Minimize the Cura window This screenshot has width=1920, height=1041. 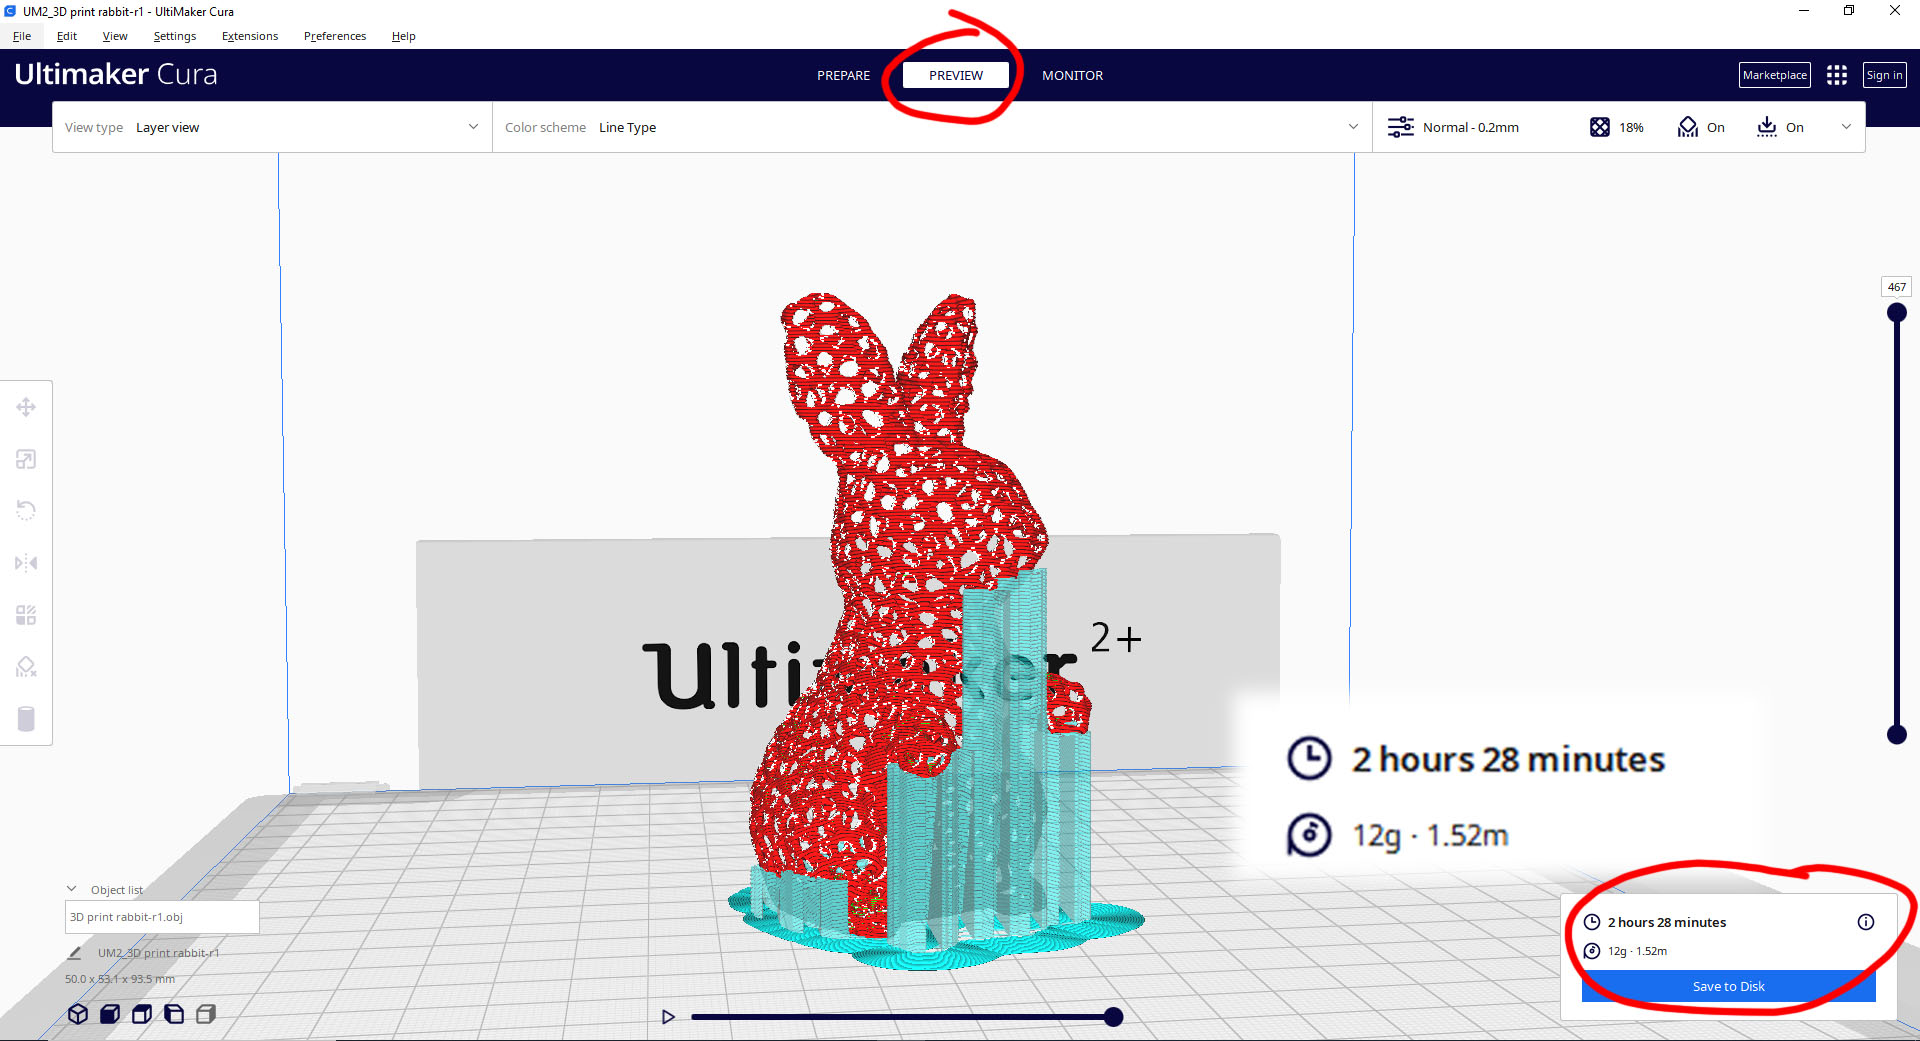1804,11
